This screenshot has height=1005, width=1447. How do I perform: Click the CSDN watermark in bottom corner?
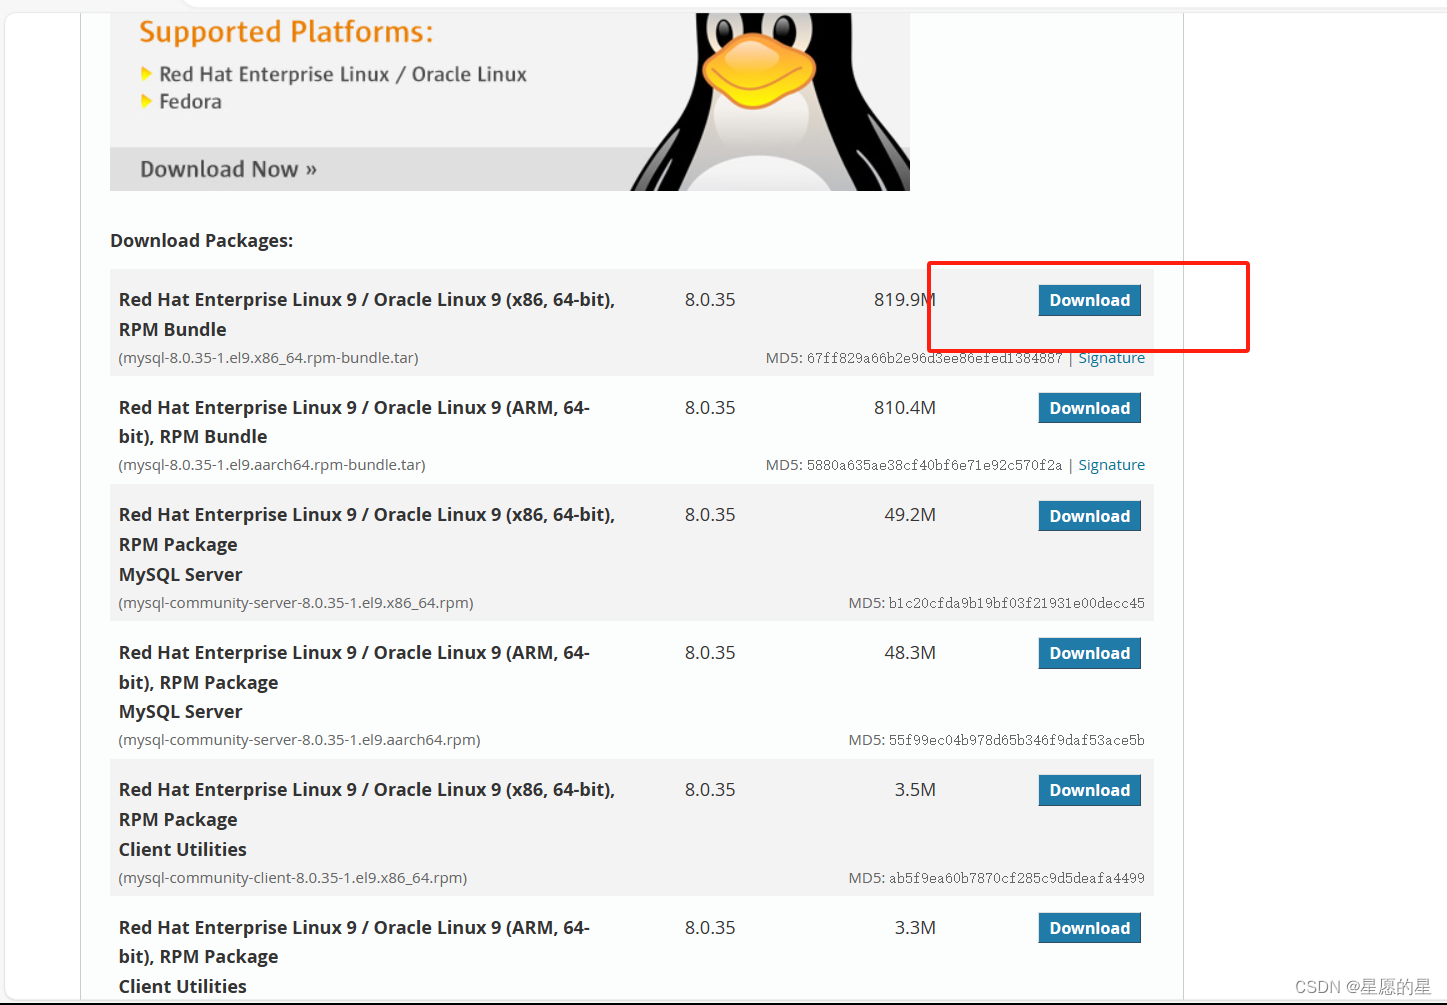(1365, 986)
